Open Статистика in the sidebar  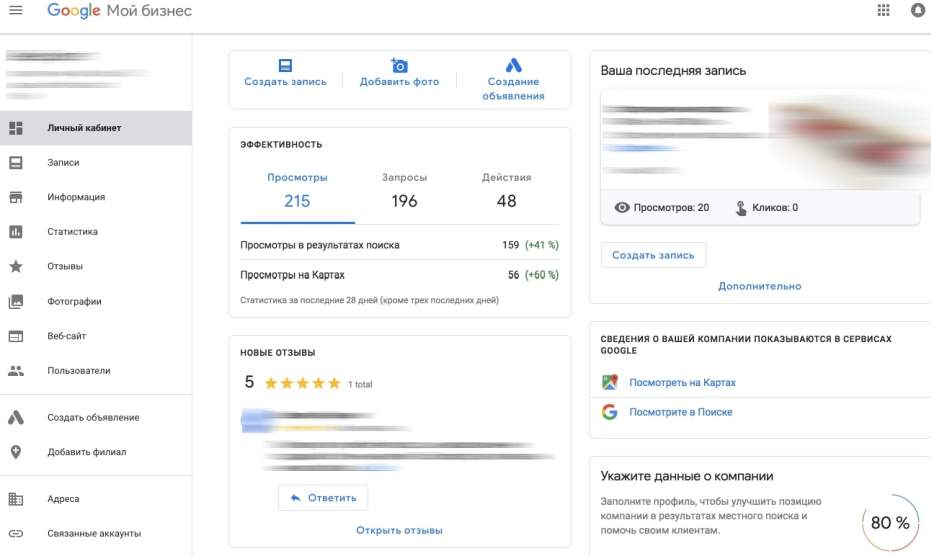pos(72,232)
